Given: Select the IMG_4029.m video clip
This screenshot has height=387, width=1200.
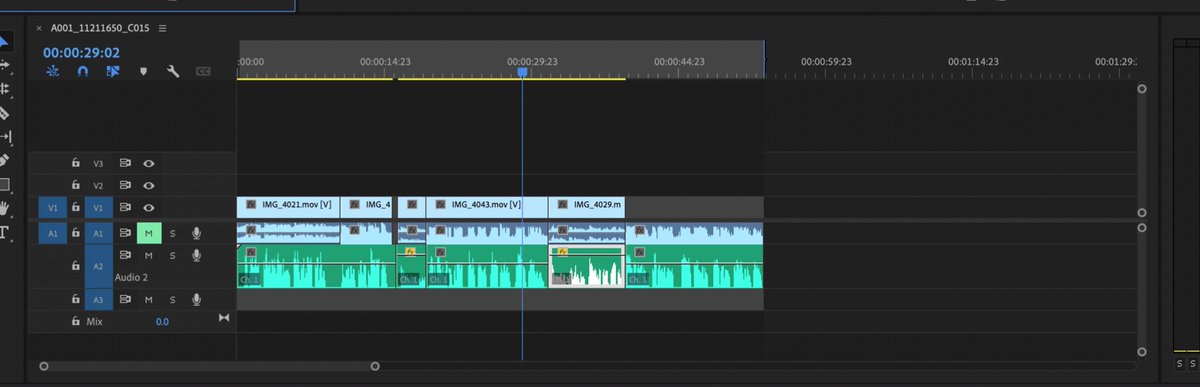Looking at the screenshot, I should click(x=587, y=206).
